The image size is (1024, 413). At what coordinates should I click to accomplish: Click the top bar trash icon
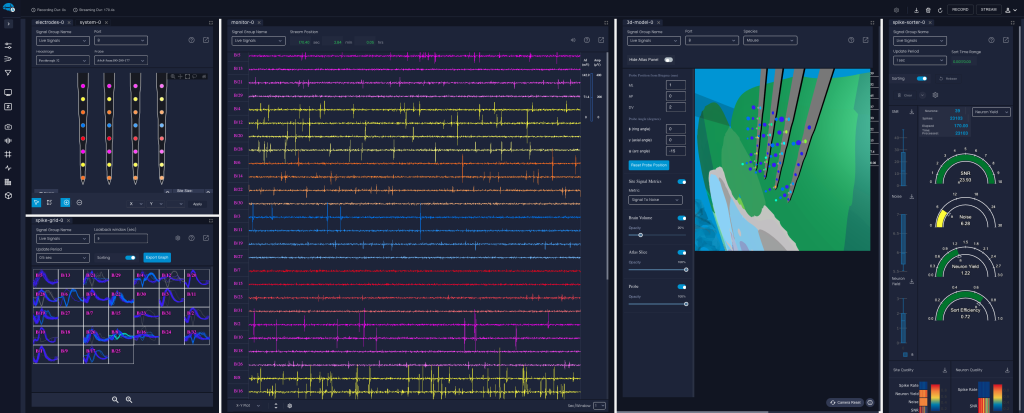pos(928,10)
